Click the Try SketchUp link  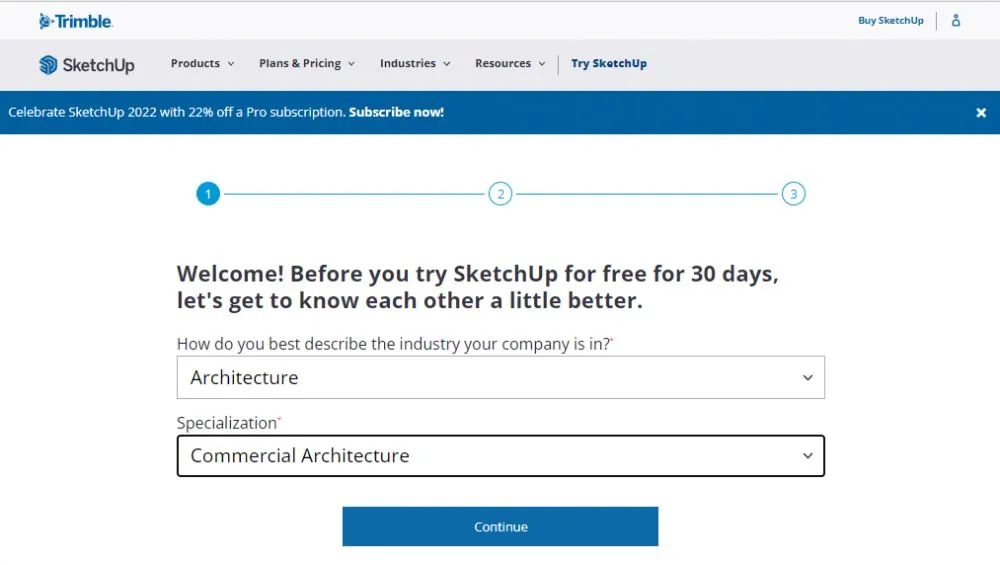[x=609, y=64]
